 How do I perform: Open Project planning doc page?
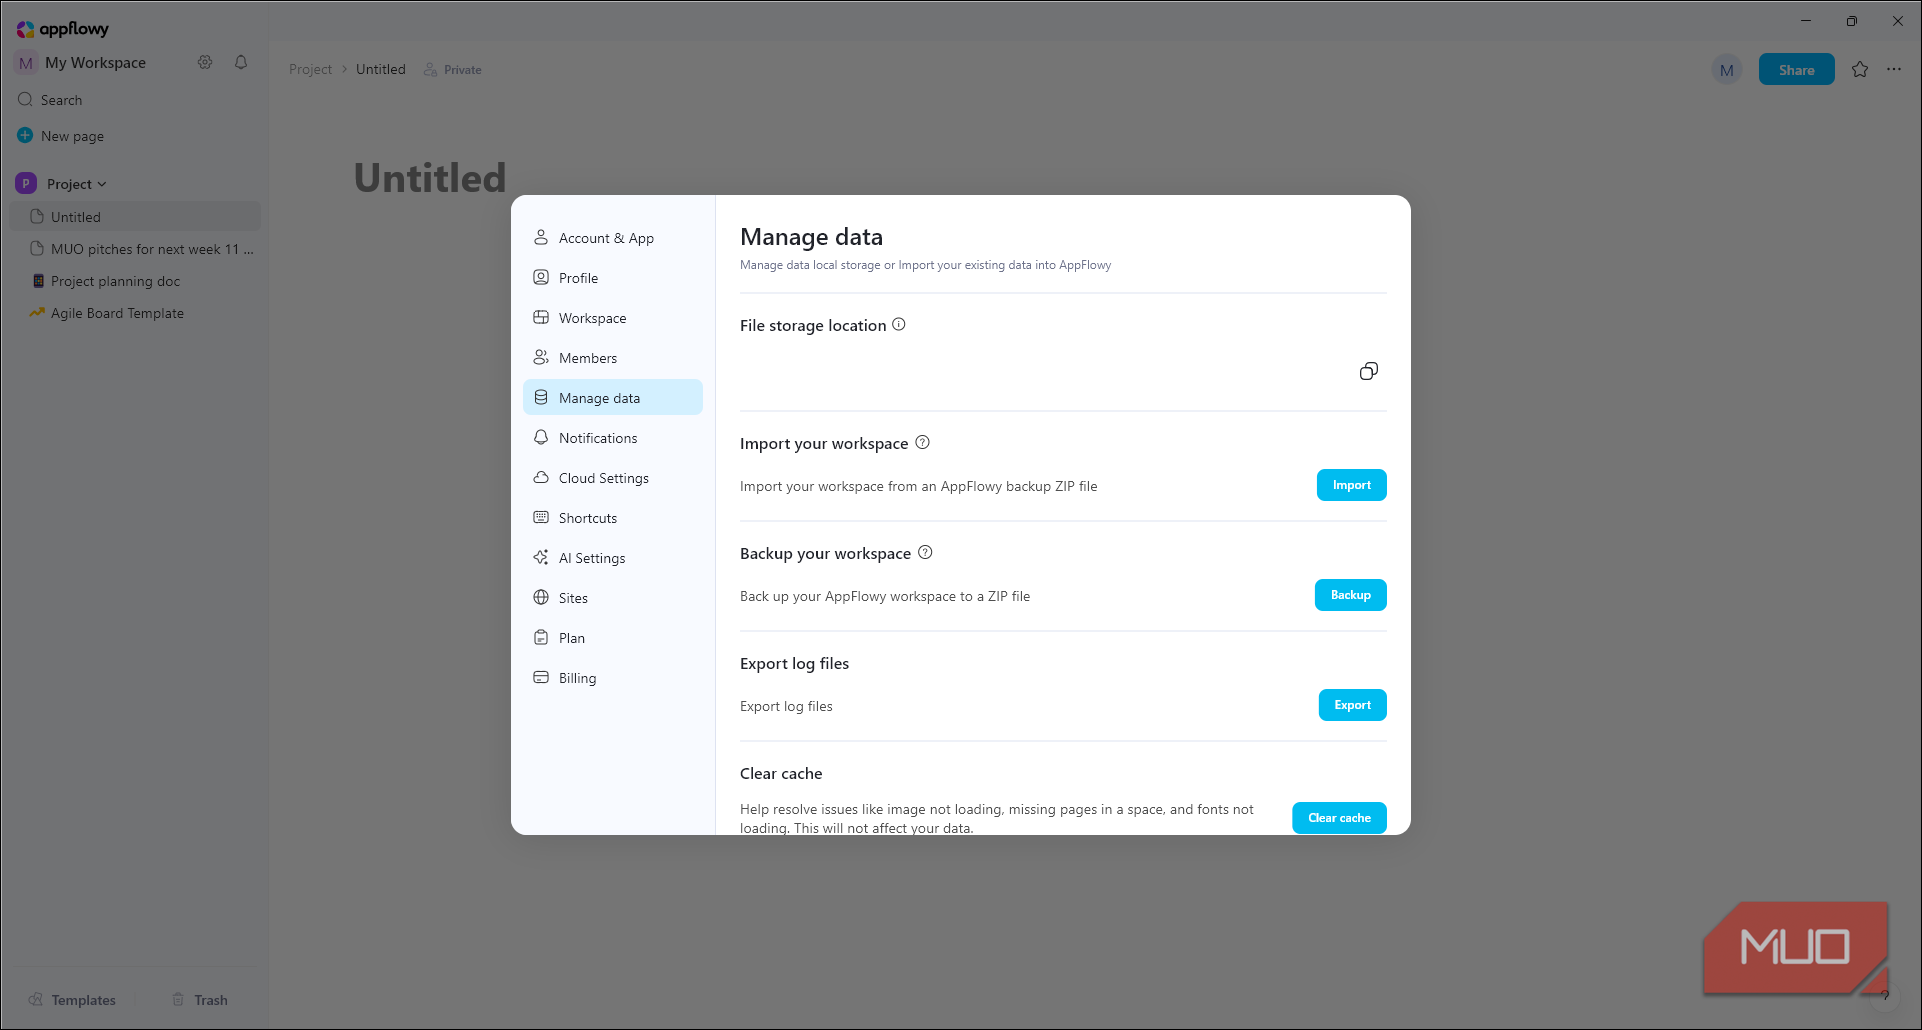pos(135,281)
